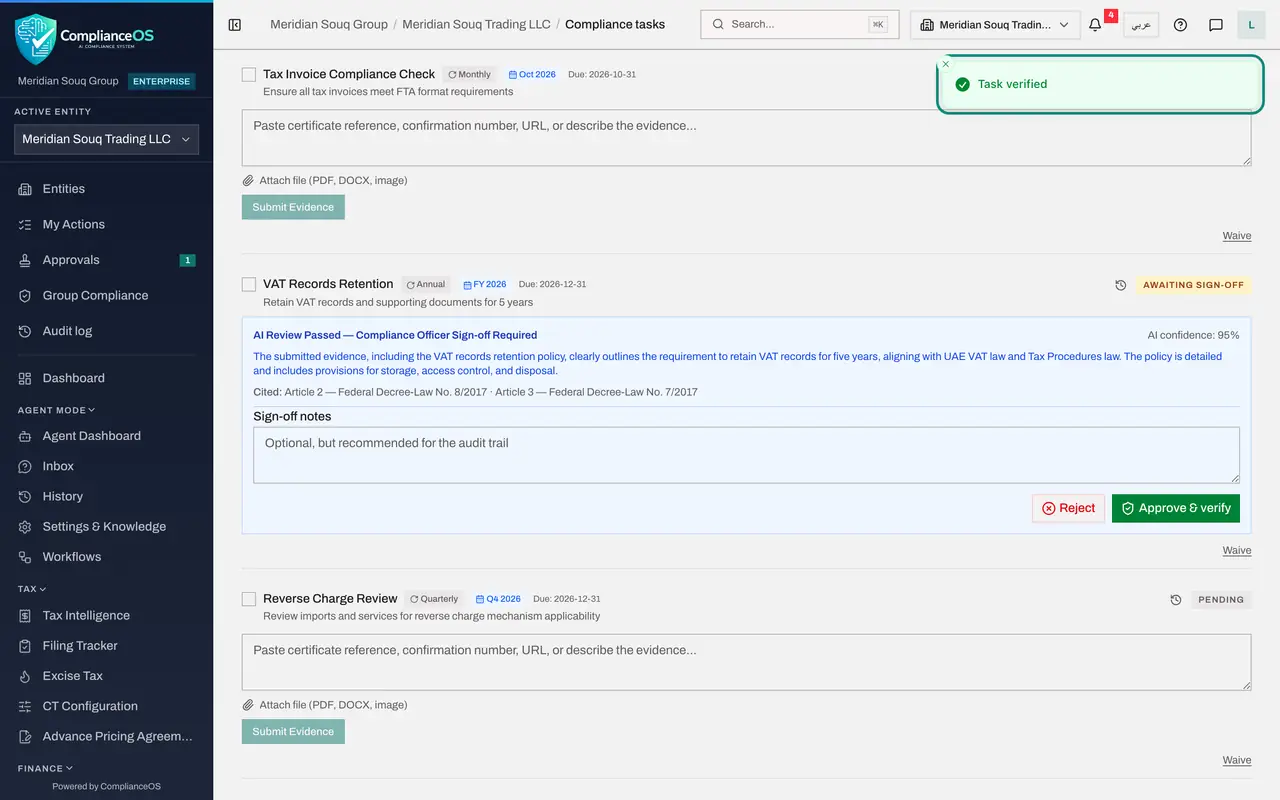Submit Evidence for Reverse Charge Review
This screenshot has height=800, width=1280.
(x=293, y=731)
